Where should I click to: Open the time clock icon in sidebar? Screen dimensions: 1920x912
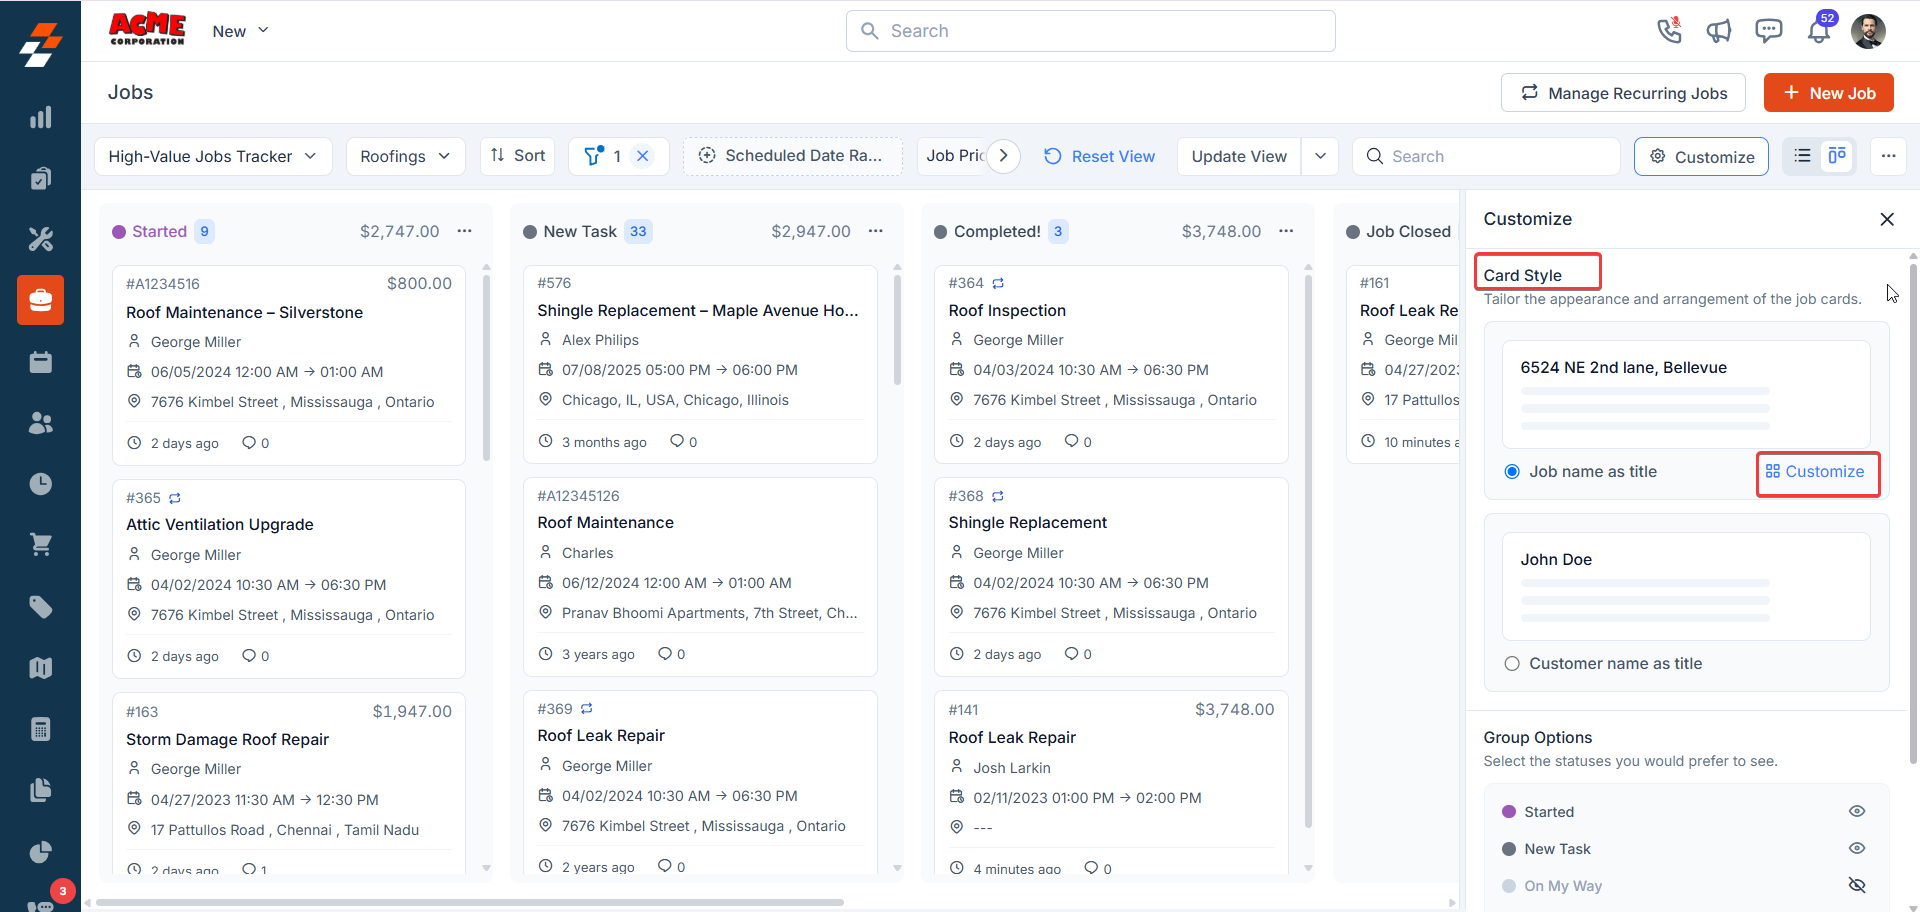click(x=40, y=484)
